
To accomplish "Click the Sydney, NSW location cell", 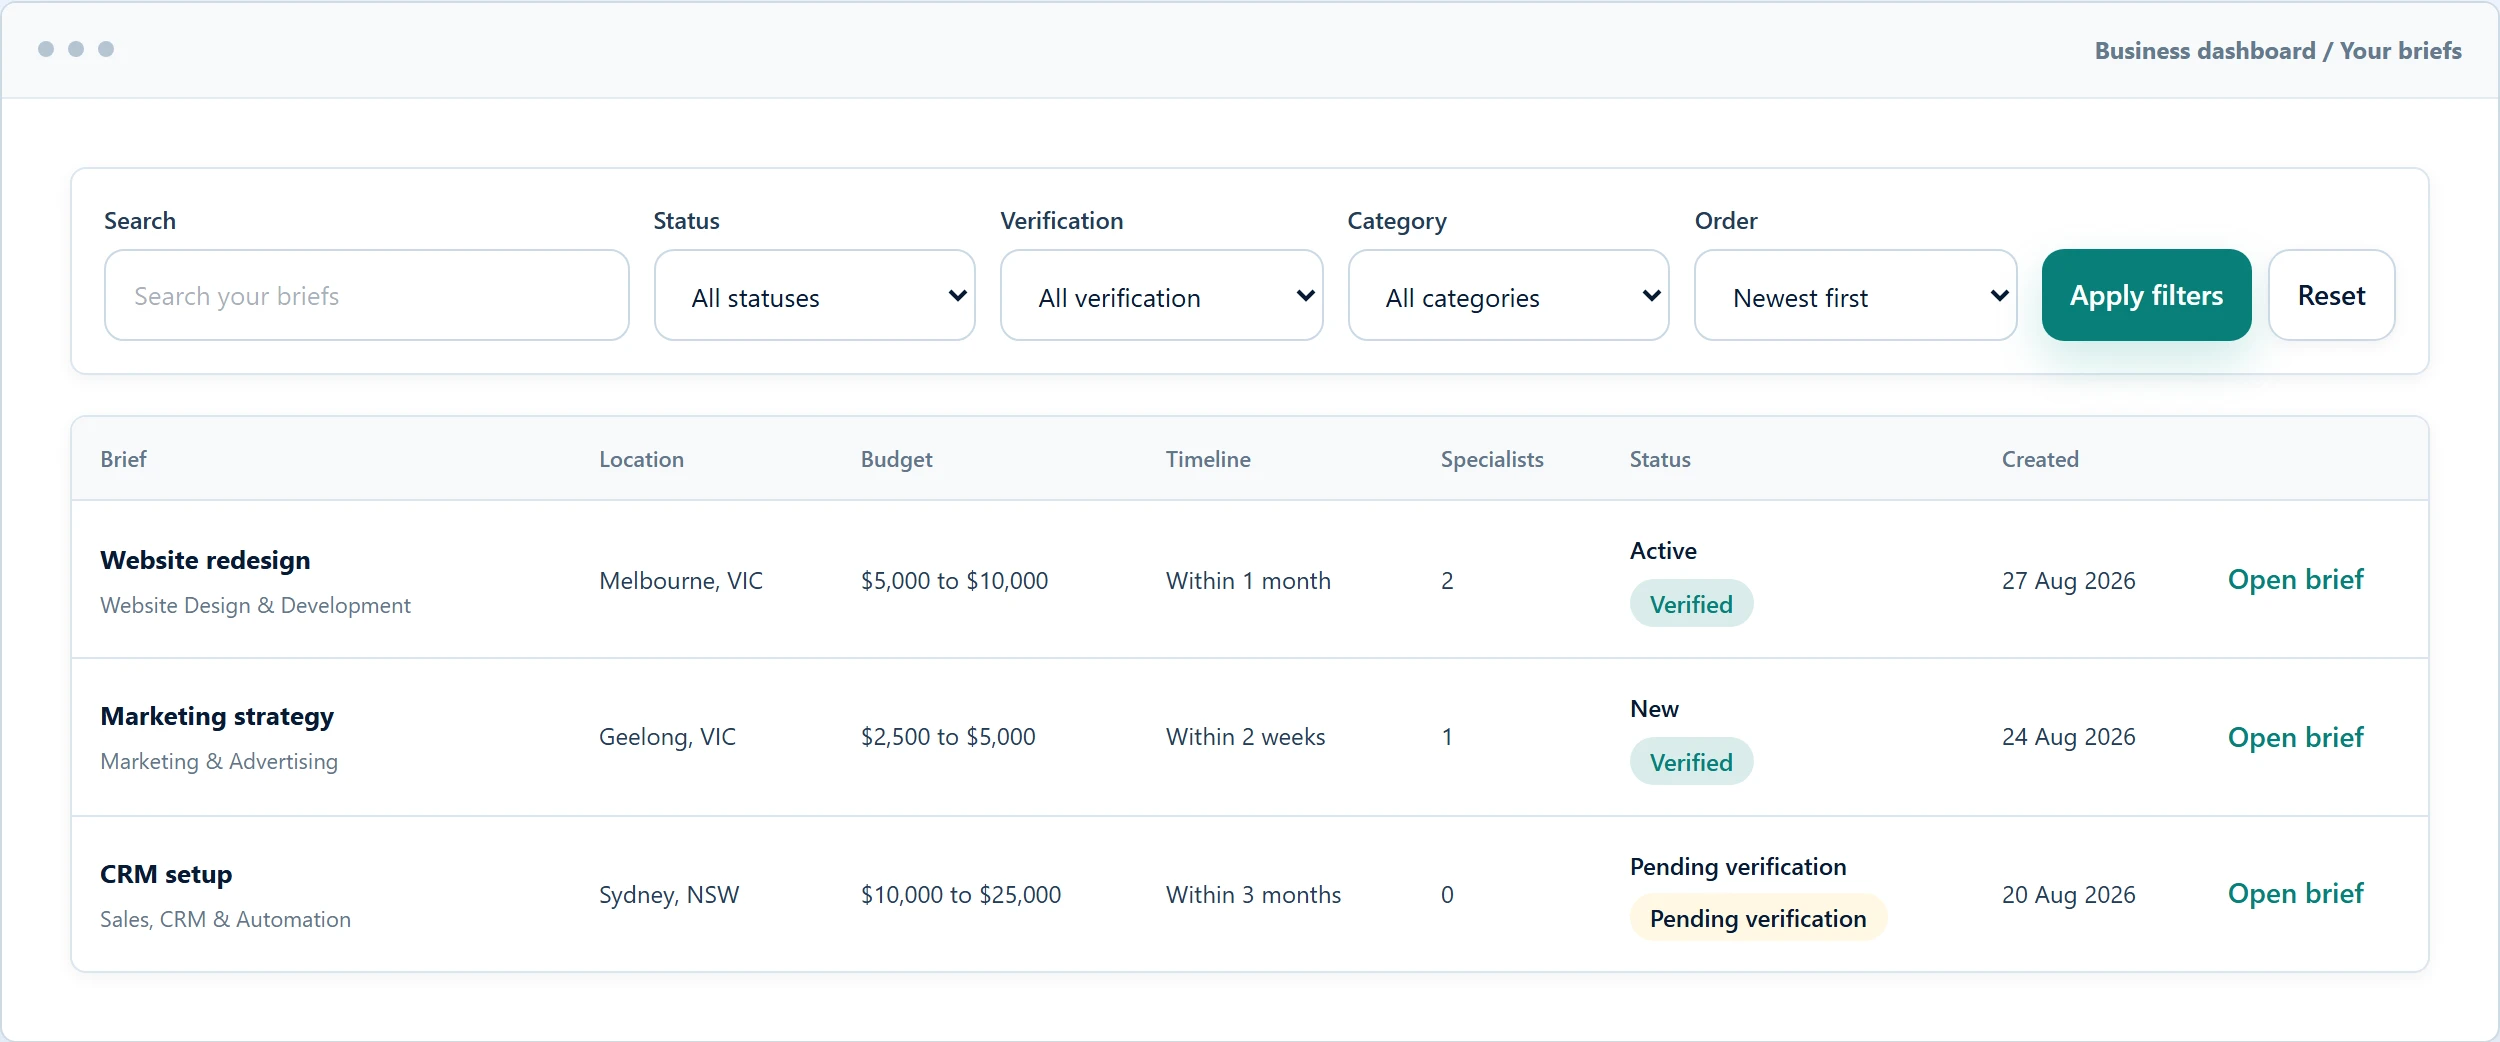I will [669, 894].
